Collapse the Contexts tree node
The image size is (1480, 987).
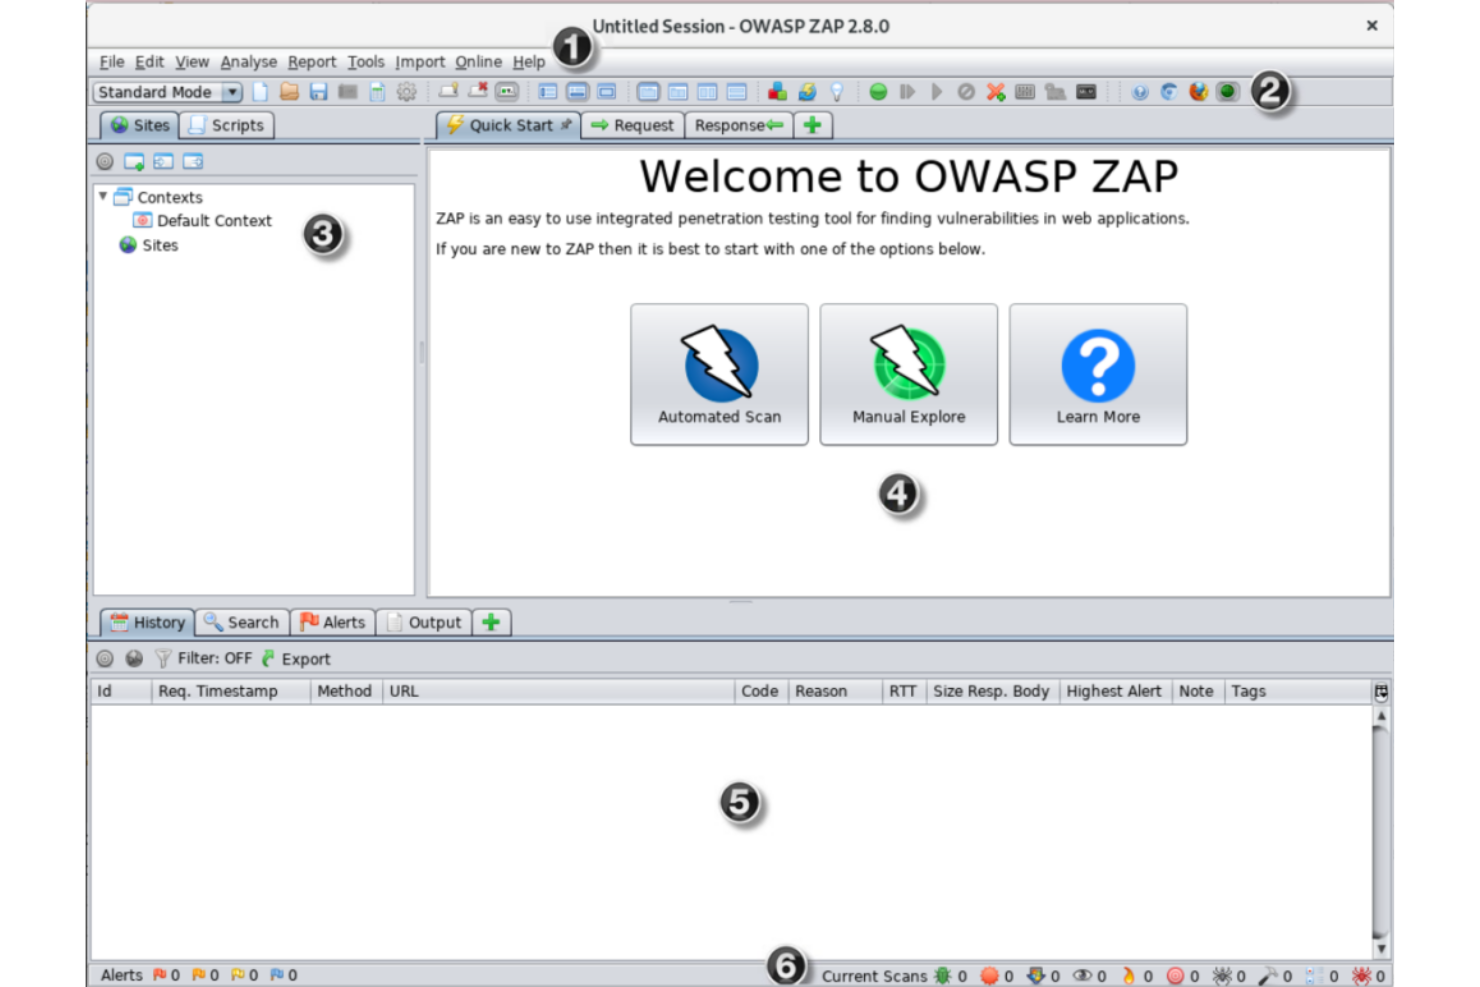pyautogui.click(x=103, y=196)
